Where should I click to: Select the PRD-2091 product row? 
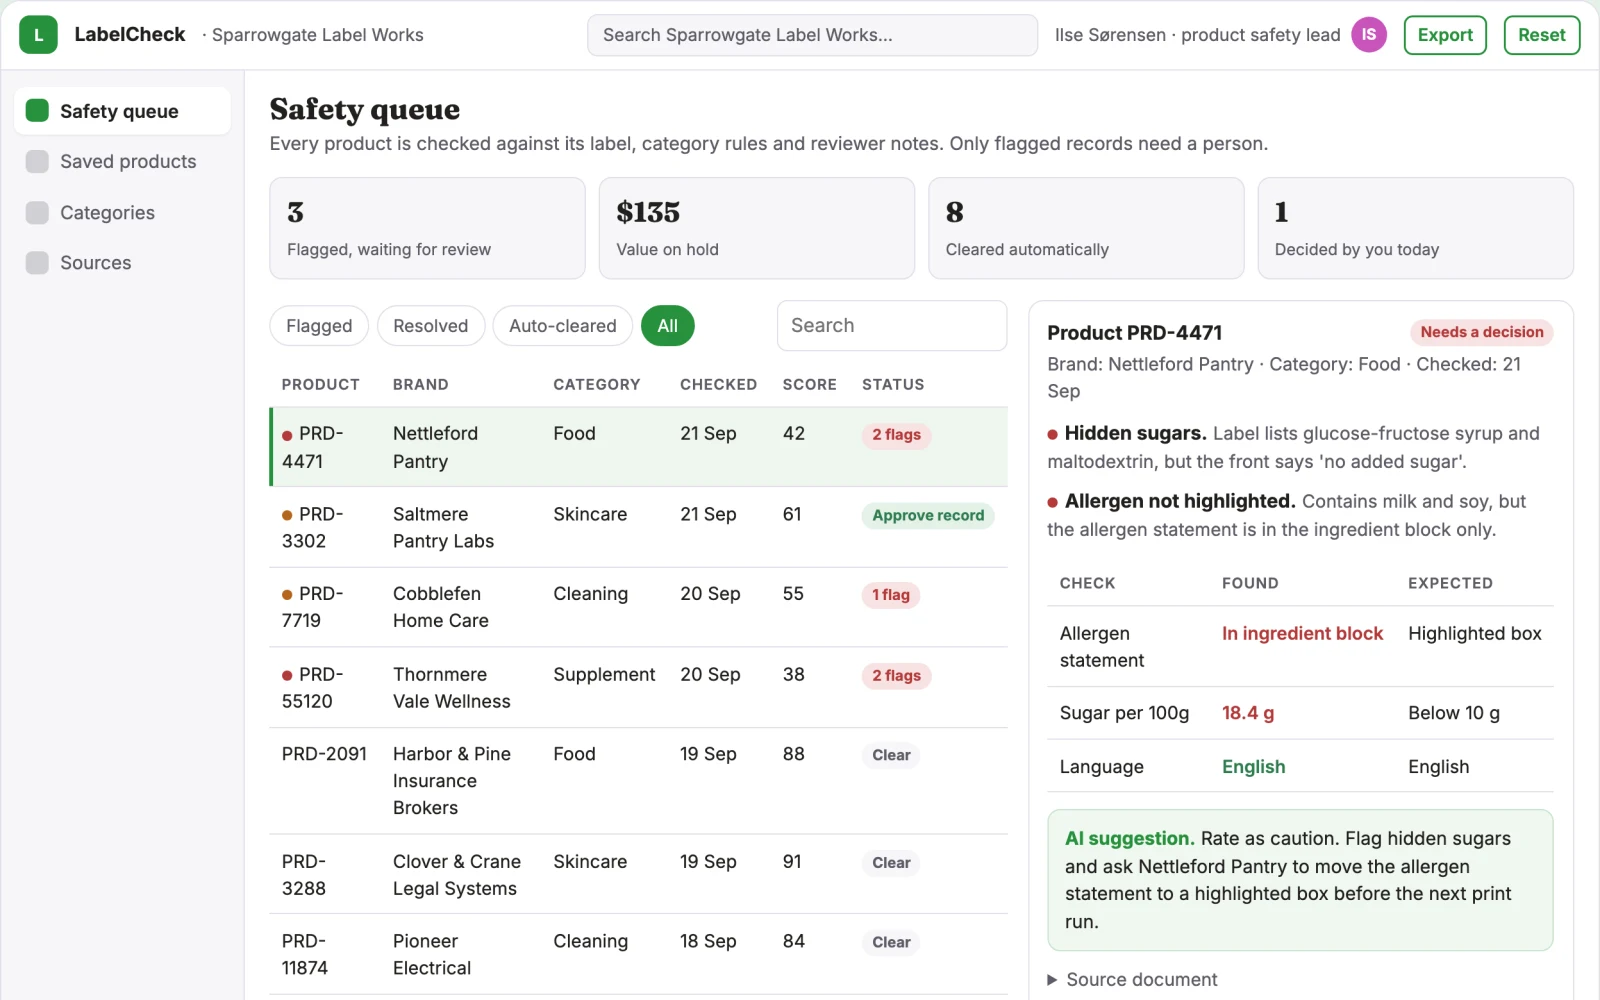638,781
